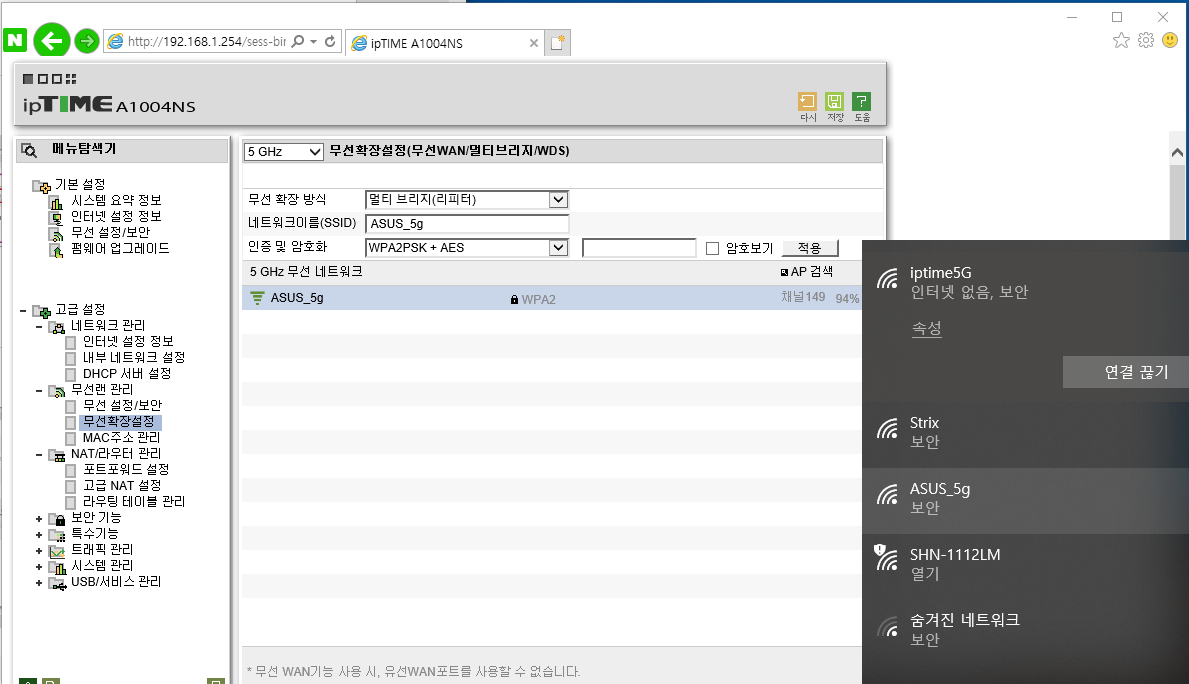Image resolution: width=1189 pixels, height=684 pixels.
Task: Open 인증 및 암호화 dropdown
Action: [x=466, y=247]
